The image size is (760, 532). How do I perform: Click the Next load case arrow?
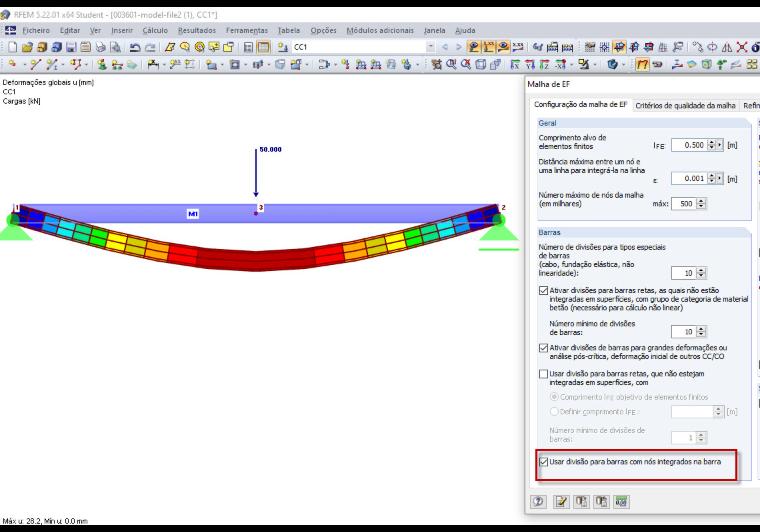459,47
